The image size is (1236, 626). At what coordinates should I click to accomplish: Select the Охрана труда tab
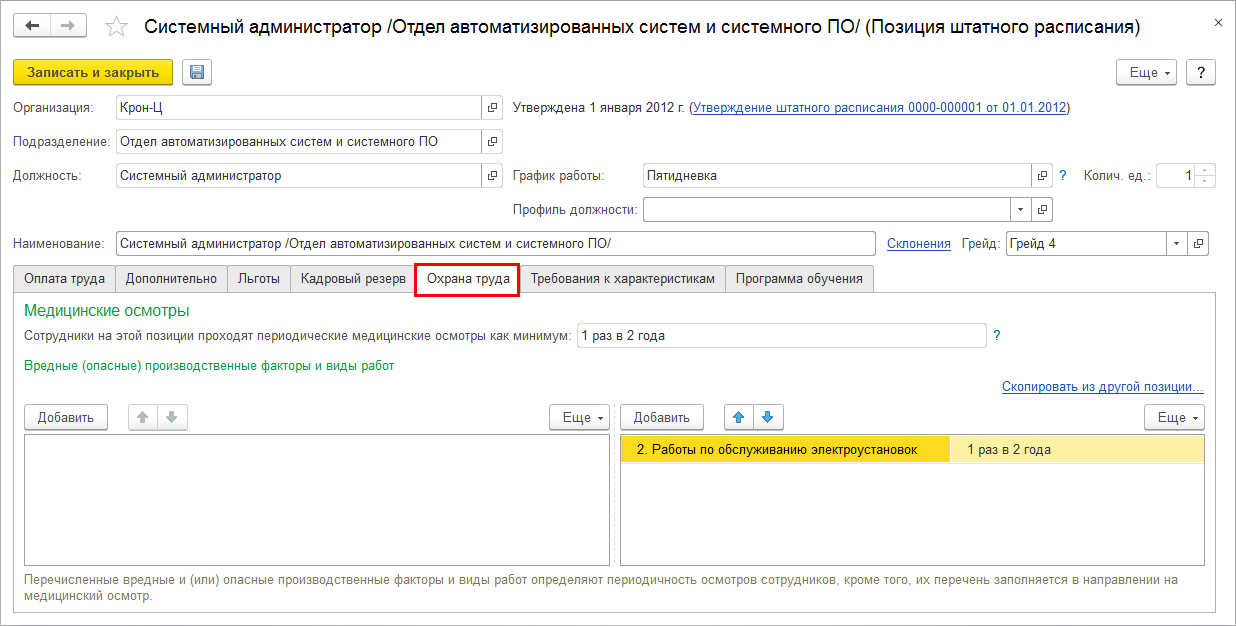[x=468, y=279]
